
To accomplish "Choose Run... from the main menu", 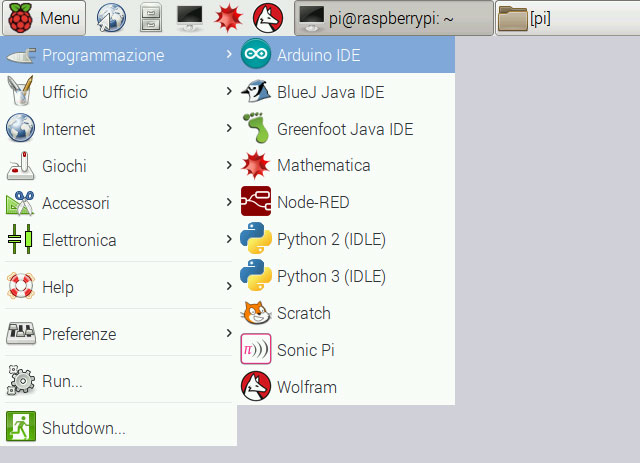I will coord(62,381).
